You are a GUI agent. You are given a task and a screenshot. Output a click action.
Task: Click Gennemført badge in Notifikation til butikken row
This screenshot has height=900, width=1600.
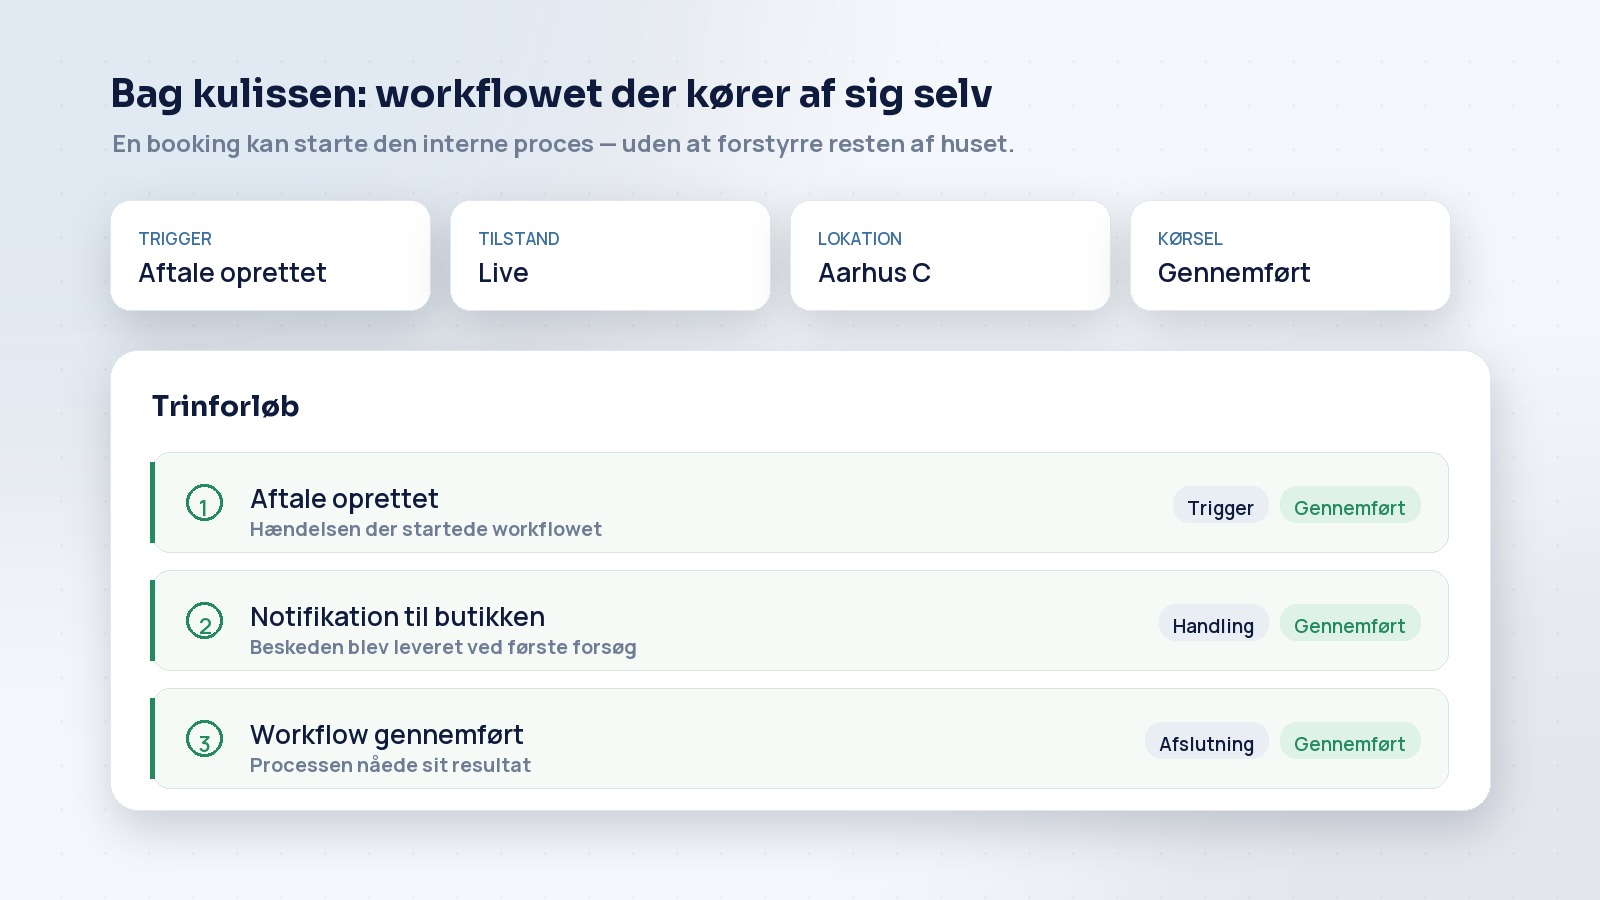(x=1350, y=624)
